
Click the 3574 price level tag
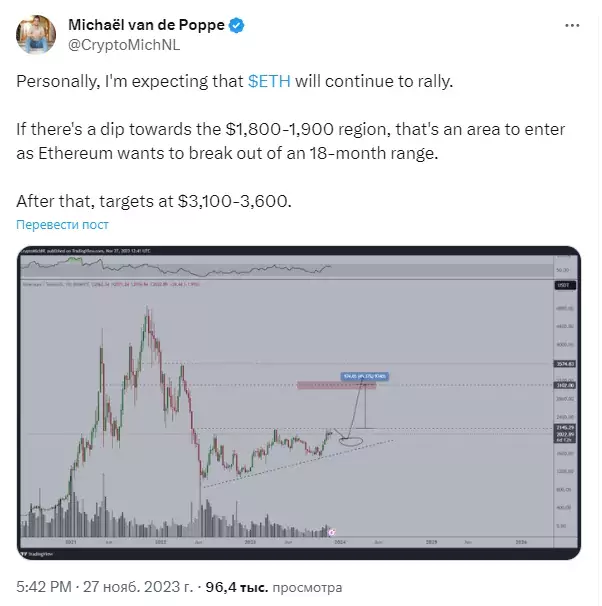coord(565,364)
